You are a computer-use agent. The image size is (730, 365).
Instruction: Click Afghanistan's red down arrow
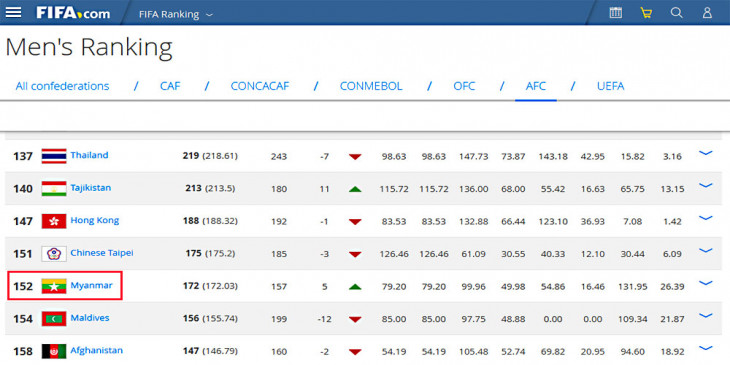point(355,352)
